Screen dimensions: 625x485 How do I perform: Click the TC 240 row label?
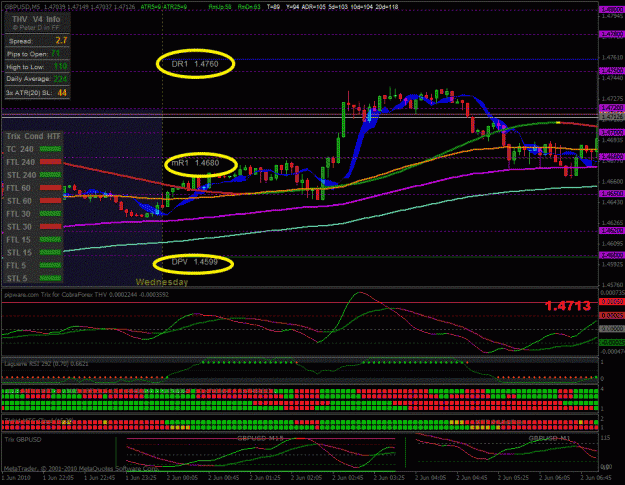pyautogui.click(x=20, y=149)
